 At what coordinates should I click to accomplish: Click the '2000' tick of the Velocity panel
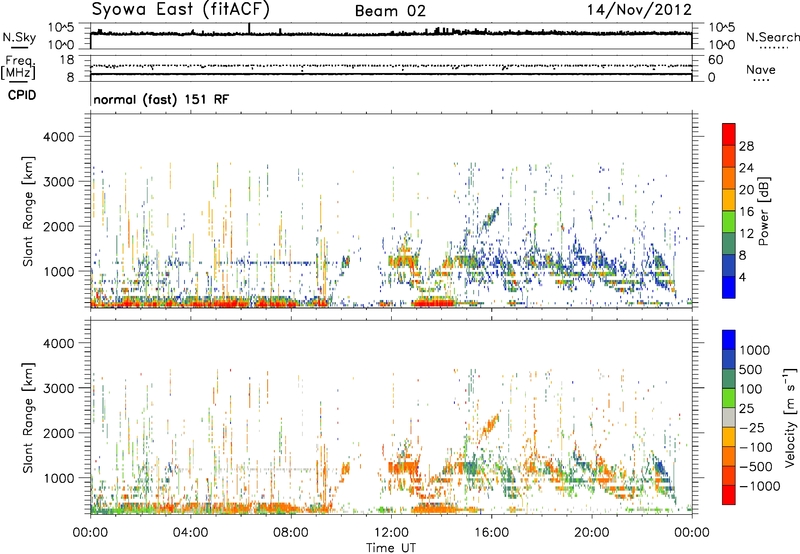(x=59, y=433)
